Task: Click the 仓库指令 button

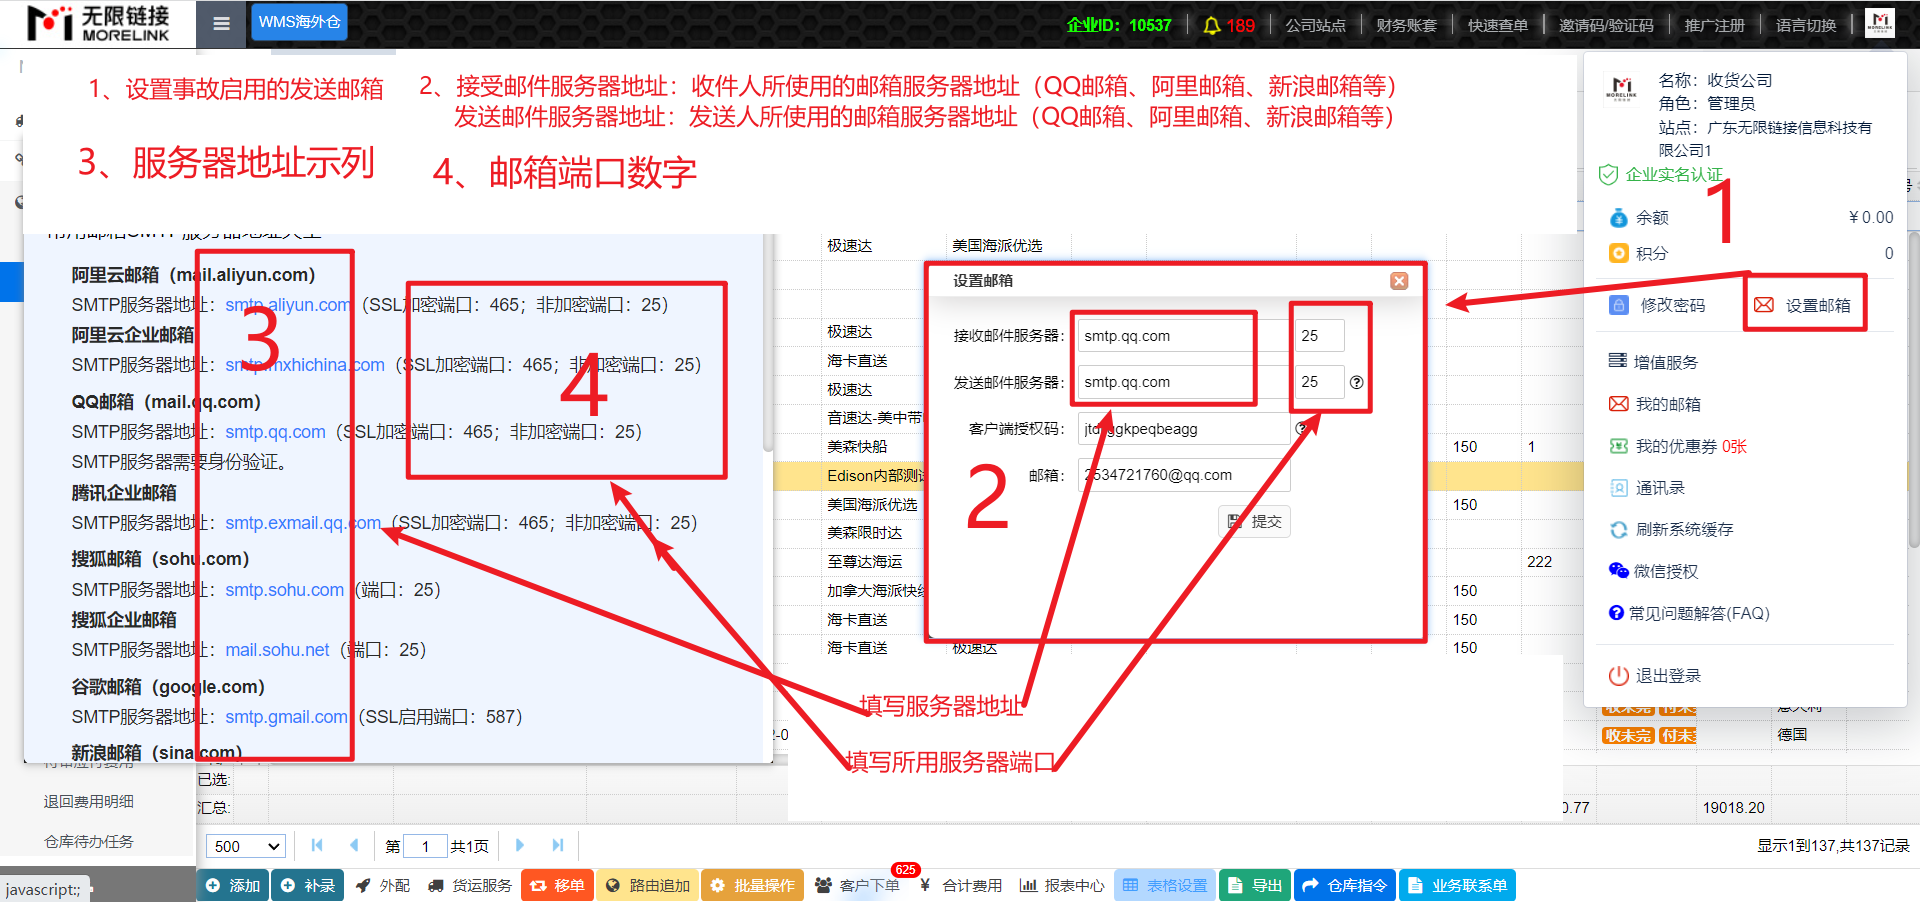Action: point(1345,885)
